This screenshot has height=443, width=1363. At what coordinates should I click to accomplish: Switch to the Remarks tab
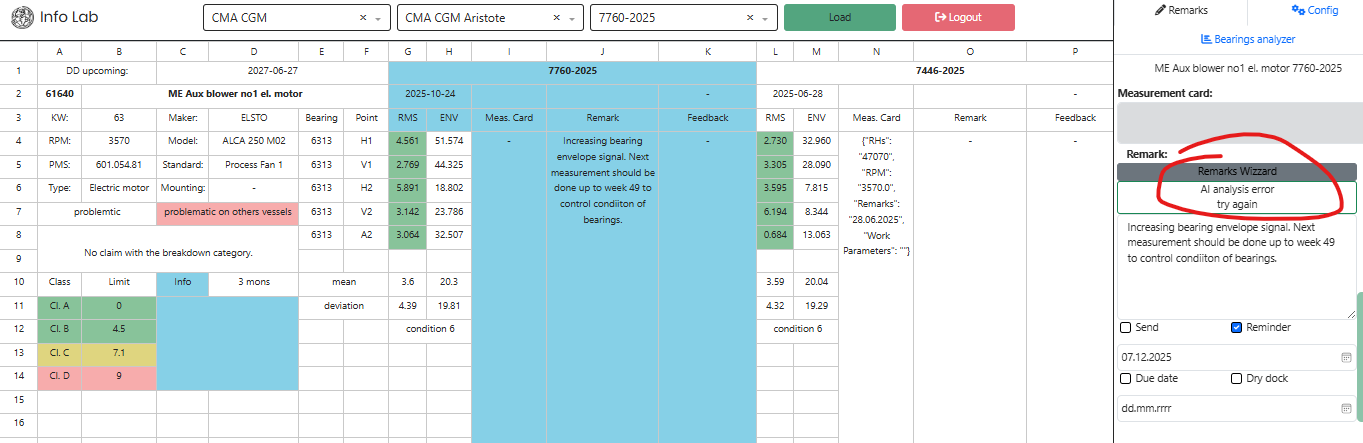[x=1181, y=10]
